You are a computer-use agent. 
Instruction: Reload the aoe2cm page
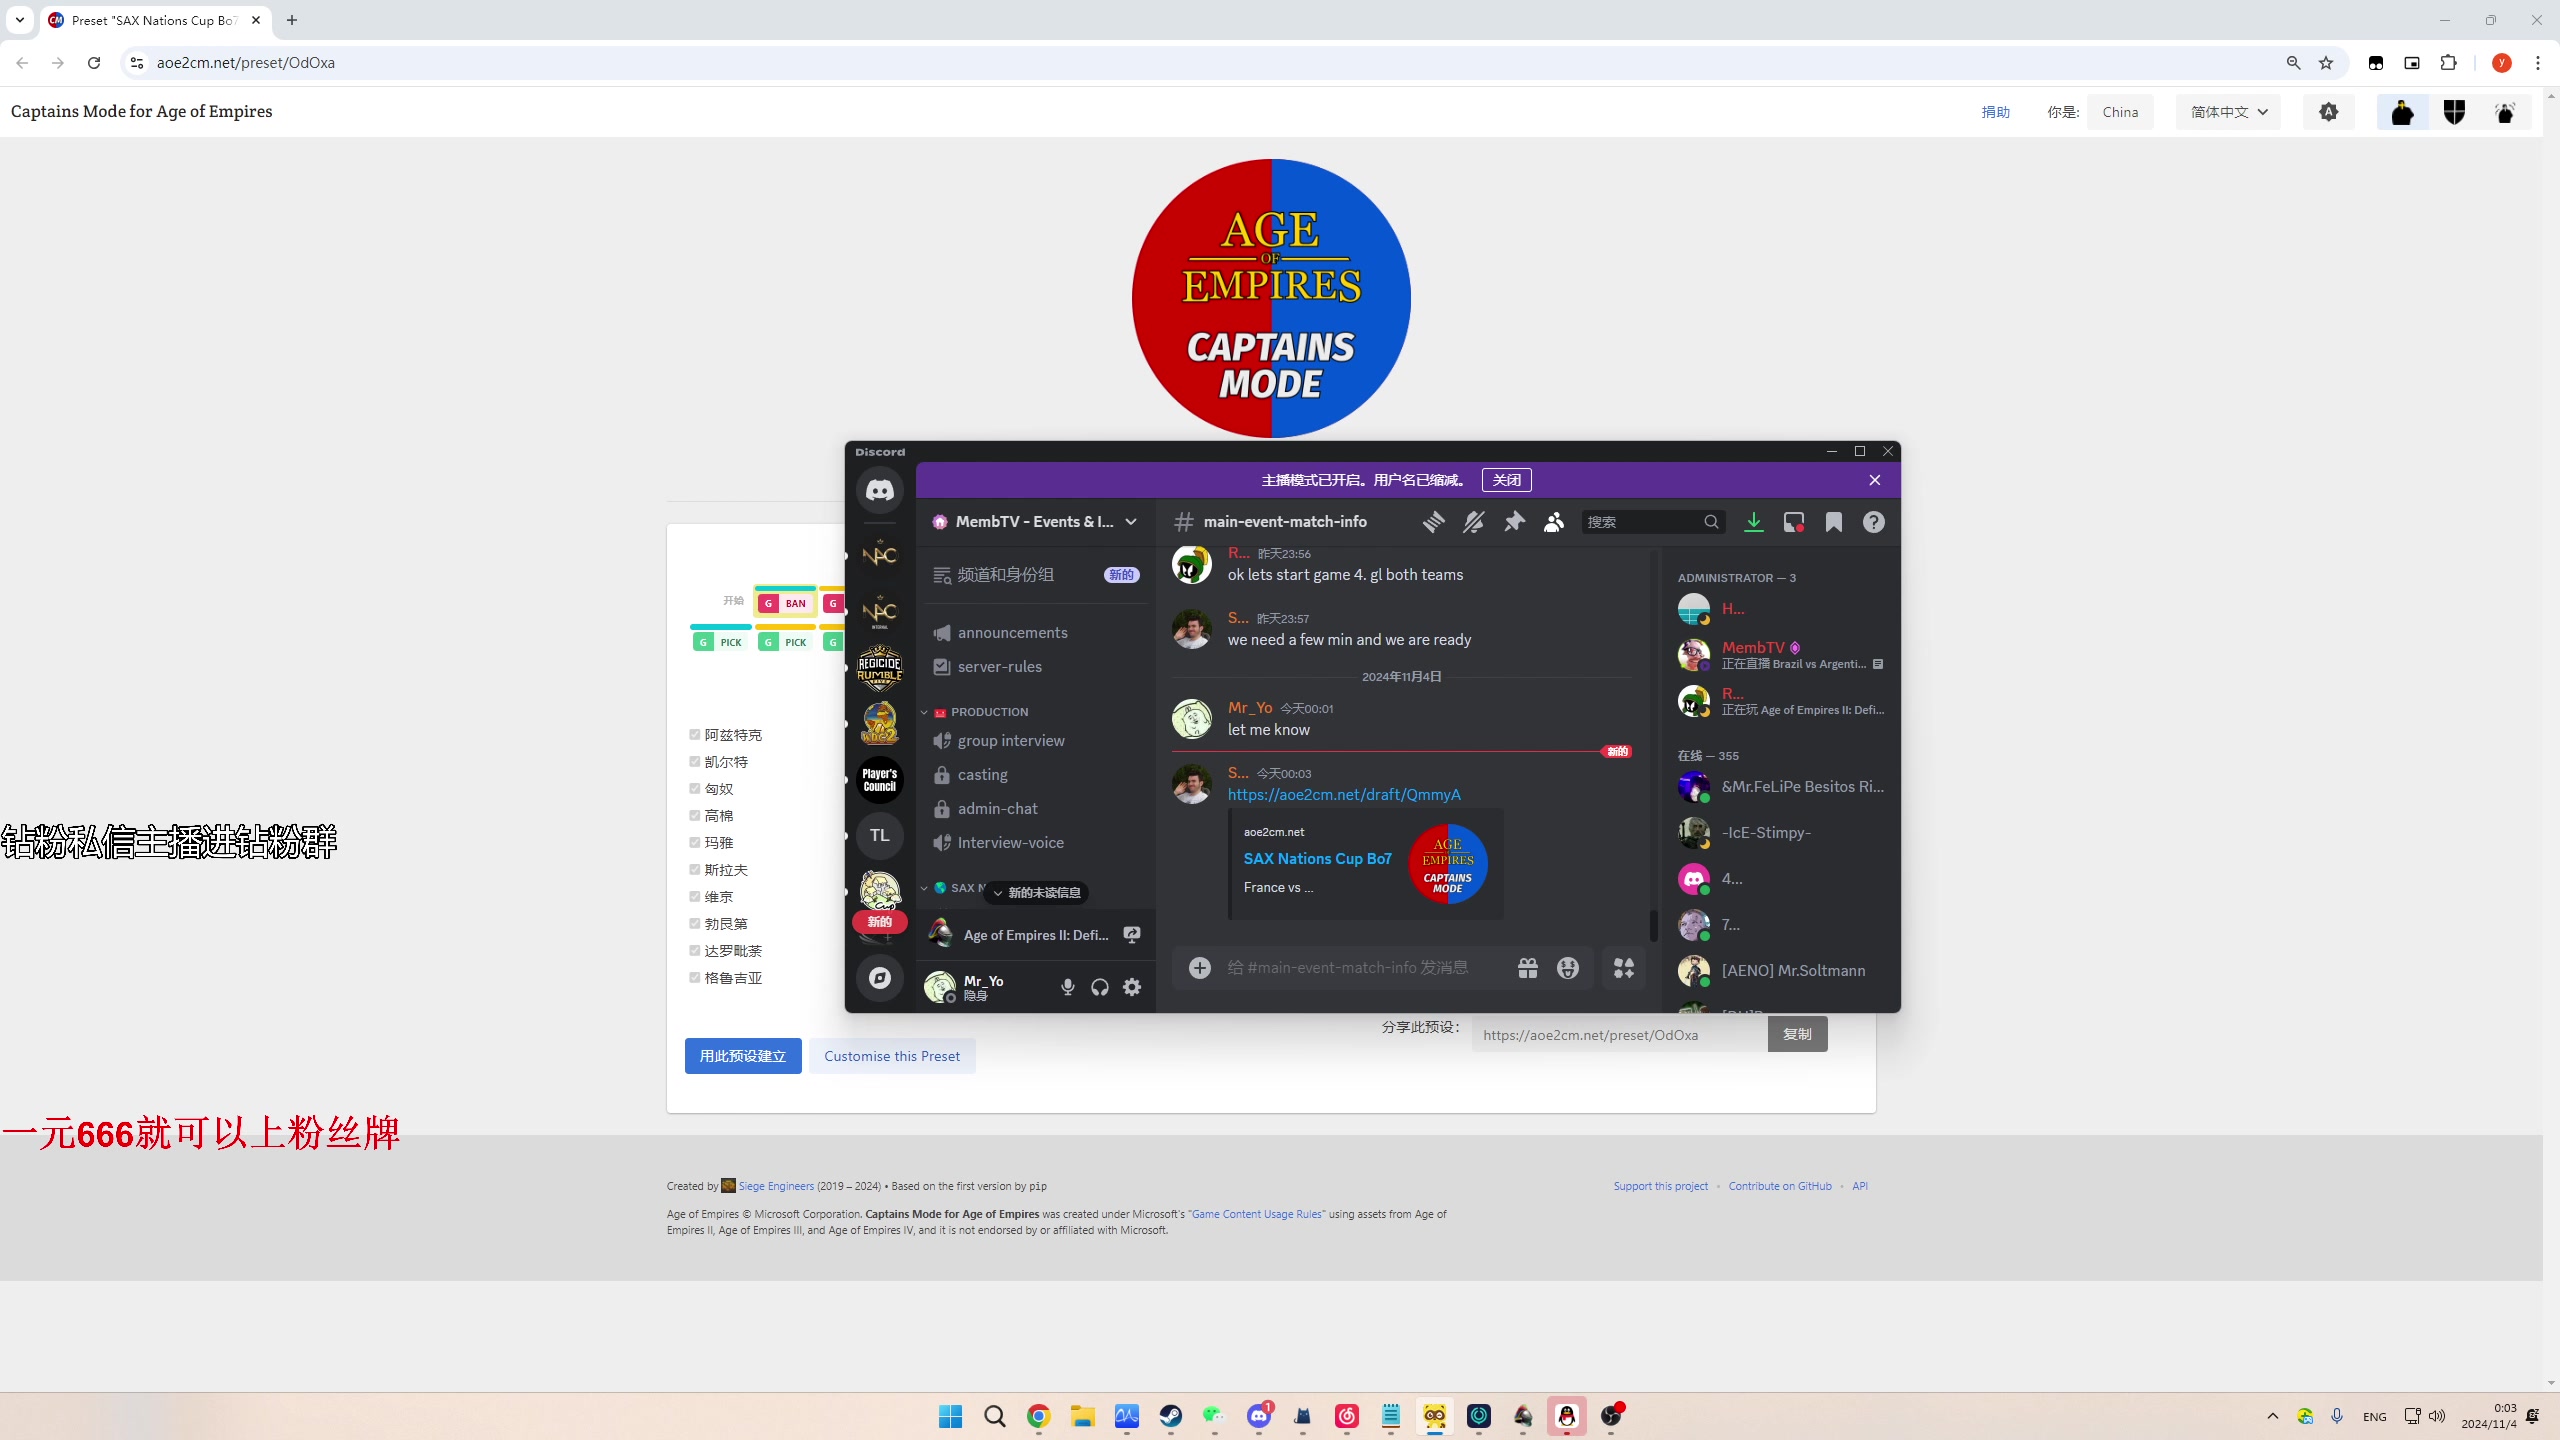click(94, 63)
